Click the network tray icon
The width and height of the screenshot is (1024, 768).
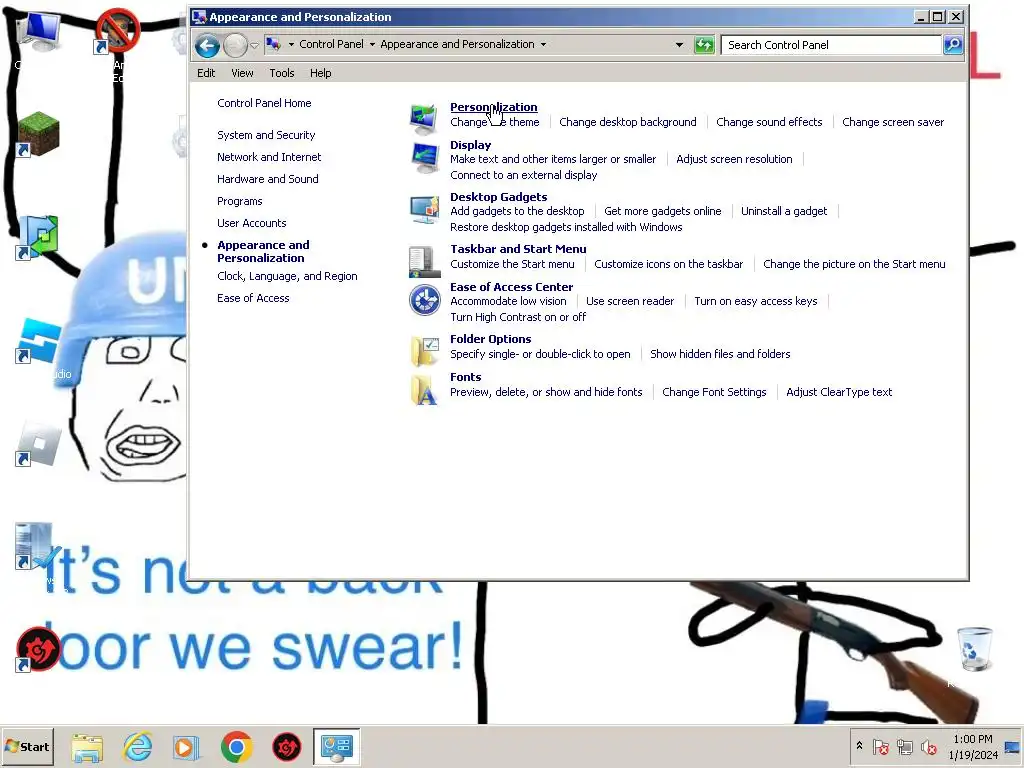[904, 746]
